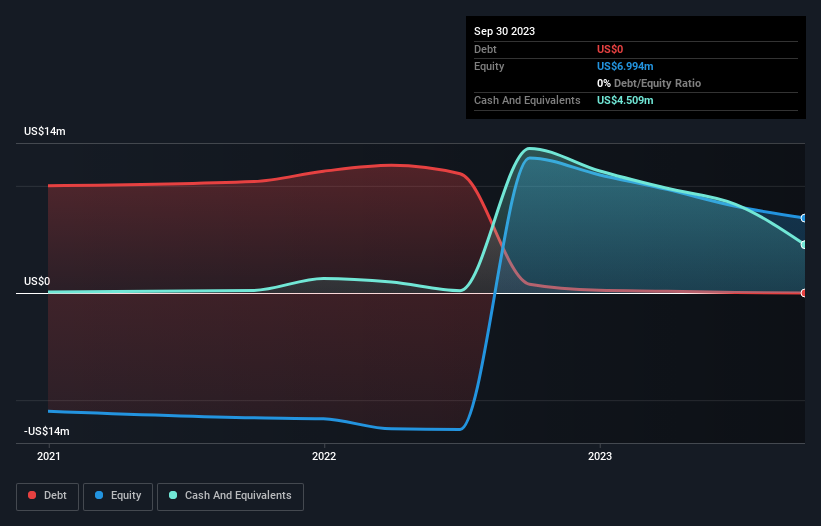Click the 2023 x-axis label
The height and width of the screenshot is (526, 821).
pos(600,456)
